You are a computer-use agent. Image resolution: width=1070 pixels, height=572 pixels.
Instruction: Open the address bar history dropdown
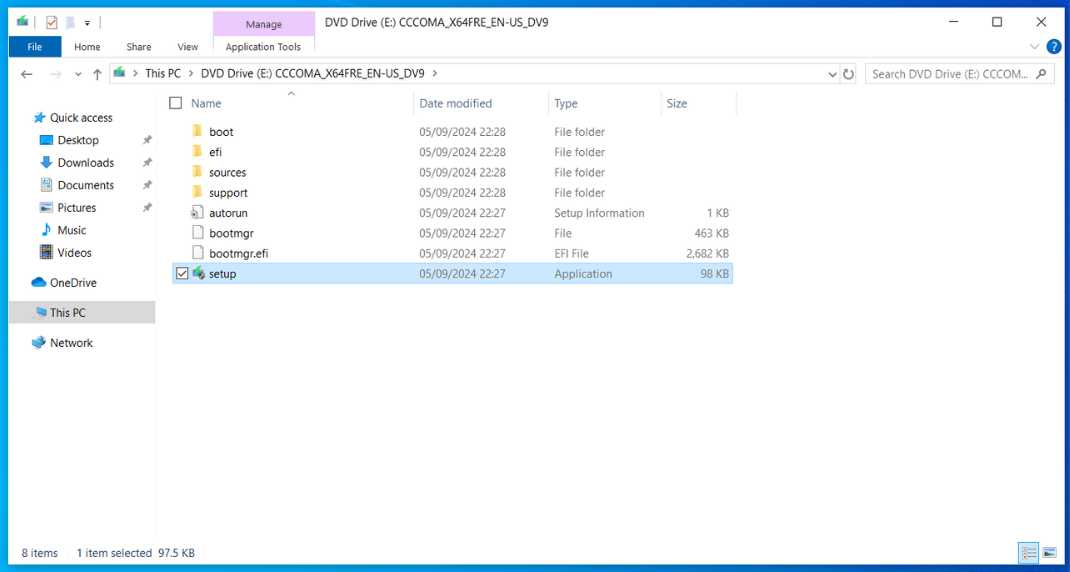832,74
